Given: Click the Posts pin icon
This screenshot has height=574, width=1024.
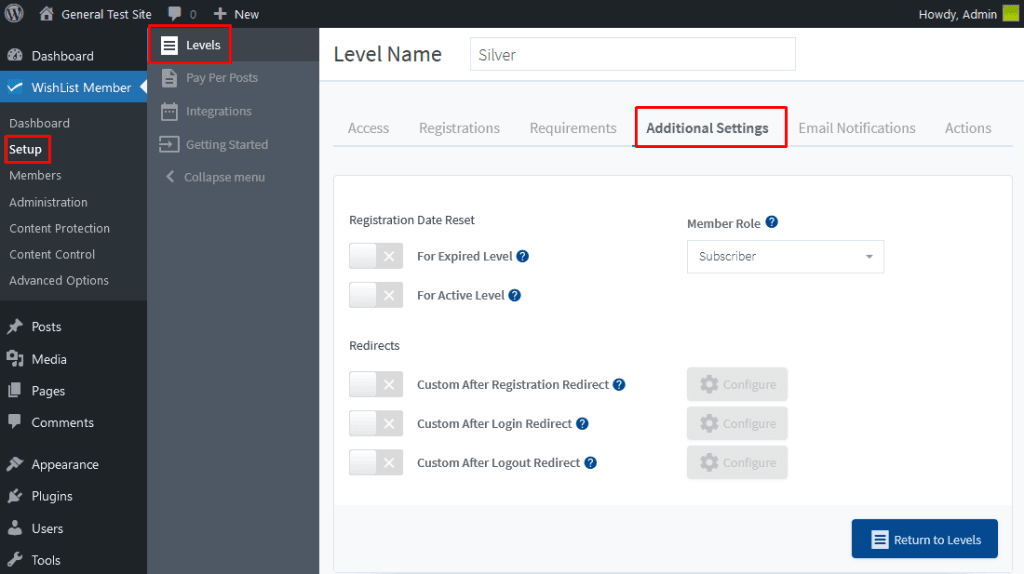Looking at the screenshot, I should 14,327.
